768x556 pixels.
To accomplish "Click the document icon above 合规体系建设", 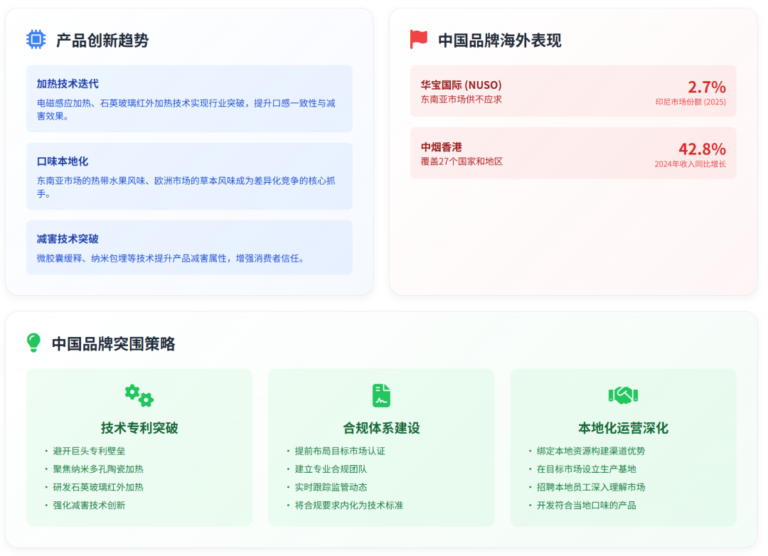I will 381,395.
